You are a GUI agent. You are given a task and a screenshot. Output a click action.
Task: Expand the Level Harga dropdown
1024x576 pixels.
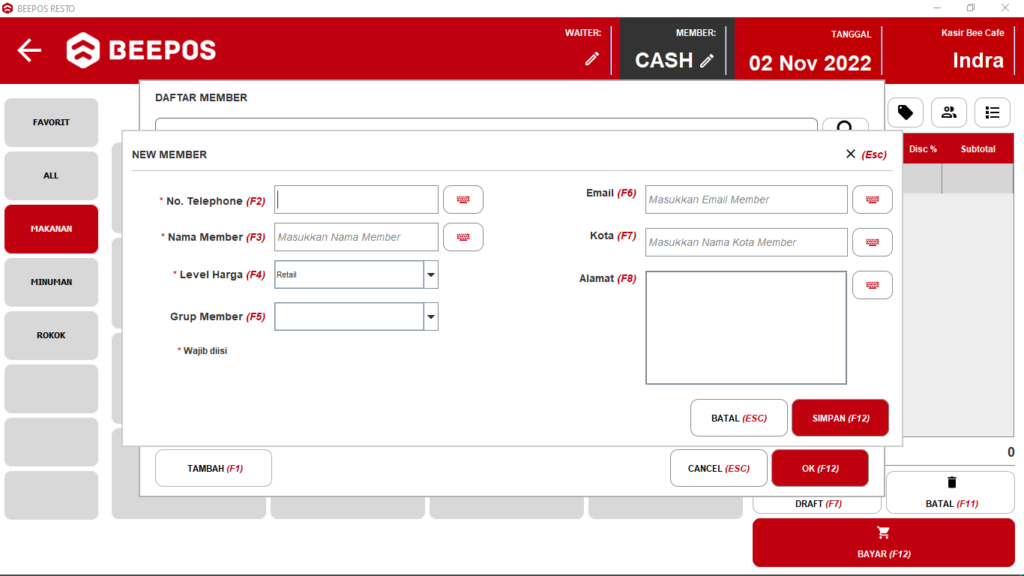(x=430, y=274)
